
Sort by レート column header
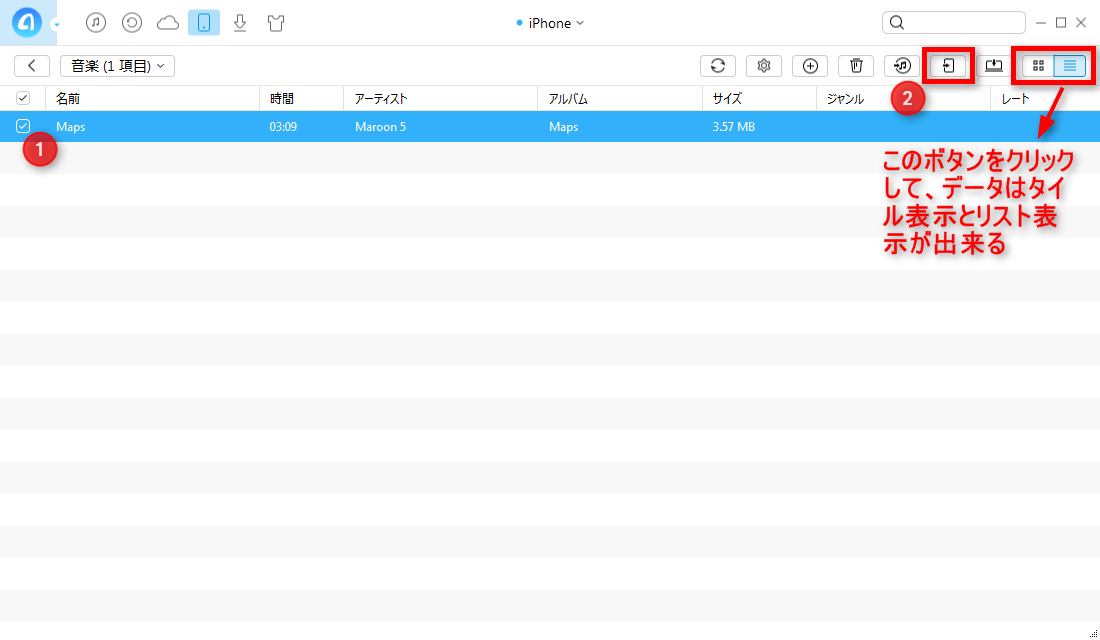(1045, 99)
